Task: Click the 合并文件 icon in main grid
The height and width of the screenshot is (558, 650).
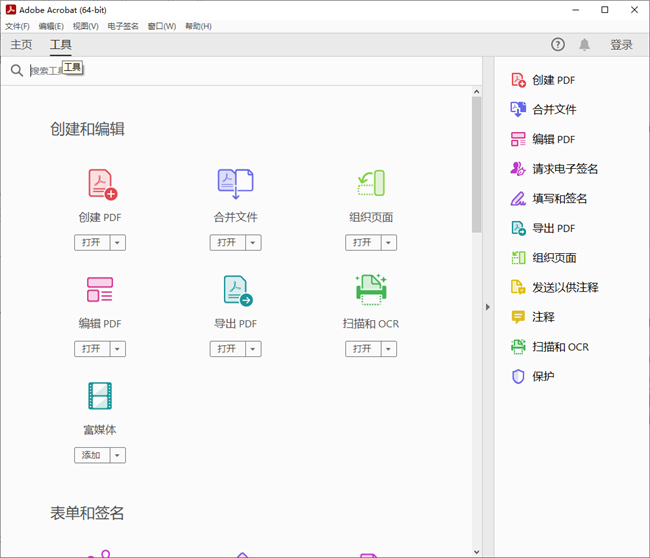Action: (x=235, y=184)
